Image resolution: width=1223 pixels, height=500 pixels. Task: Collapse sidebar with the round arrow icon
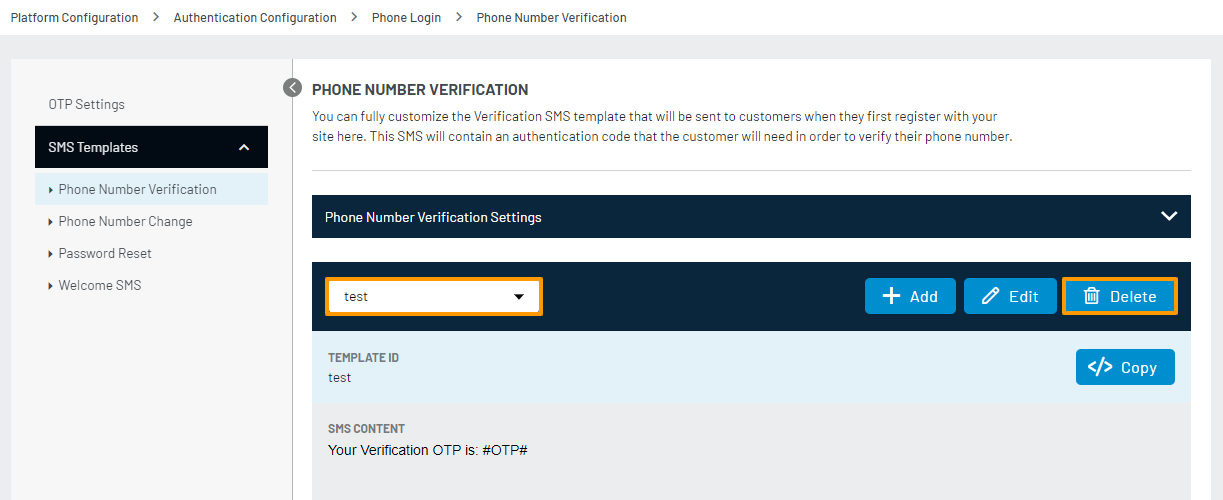click(292, 88)
